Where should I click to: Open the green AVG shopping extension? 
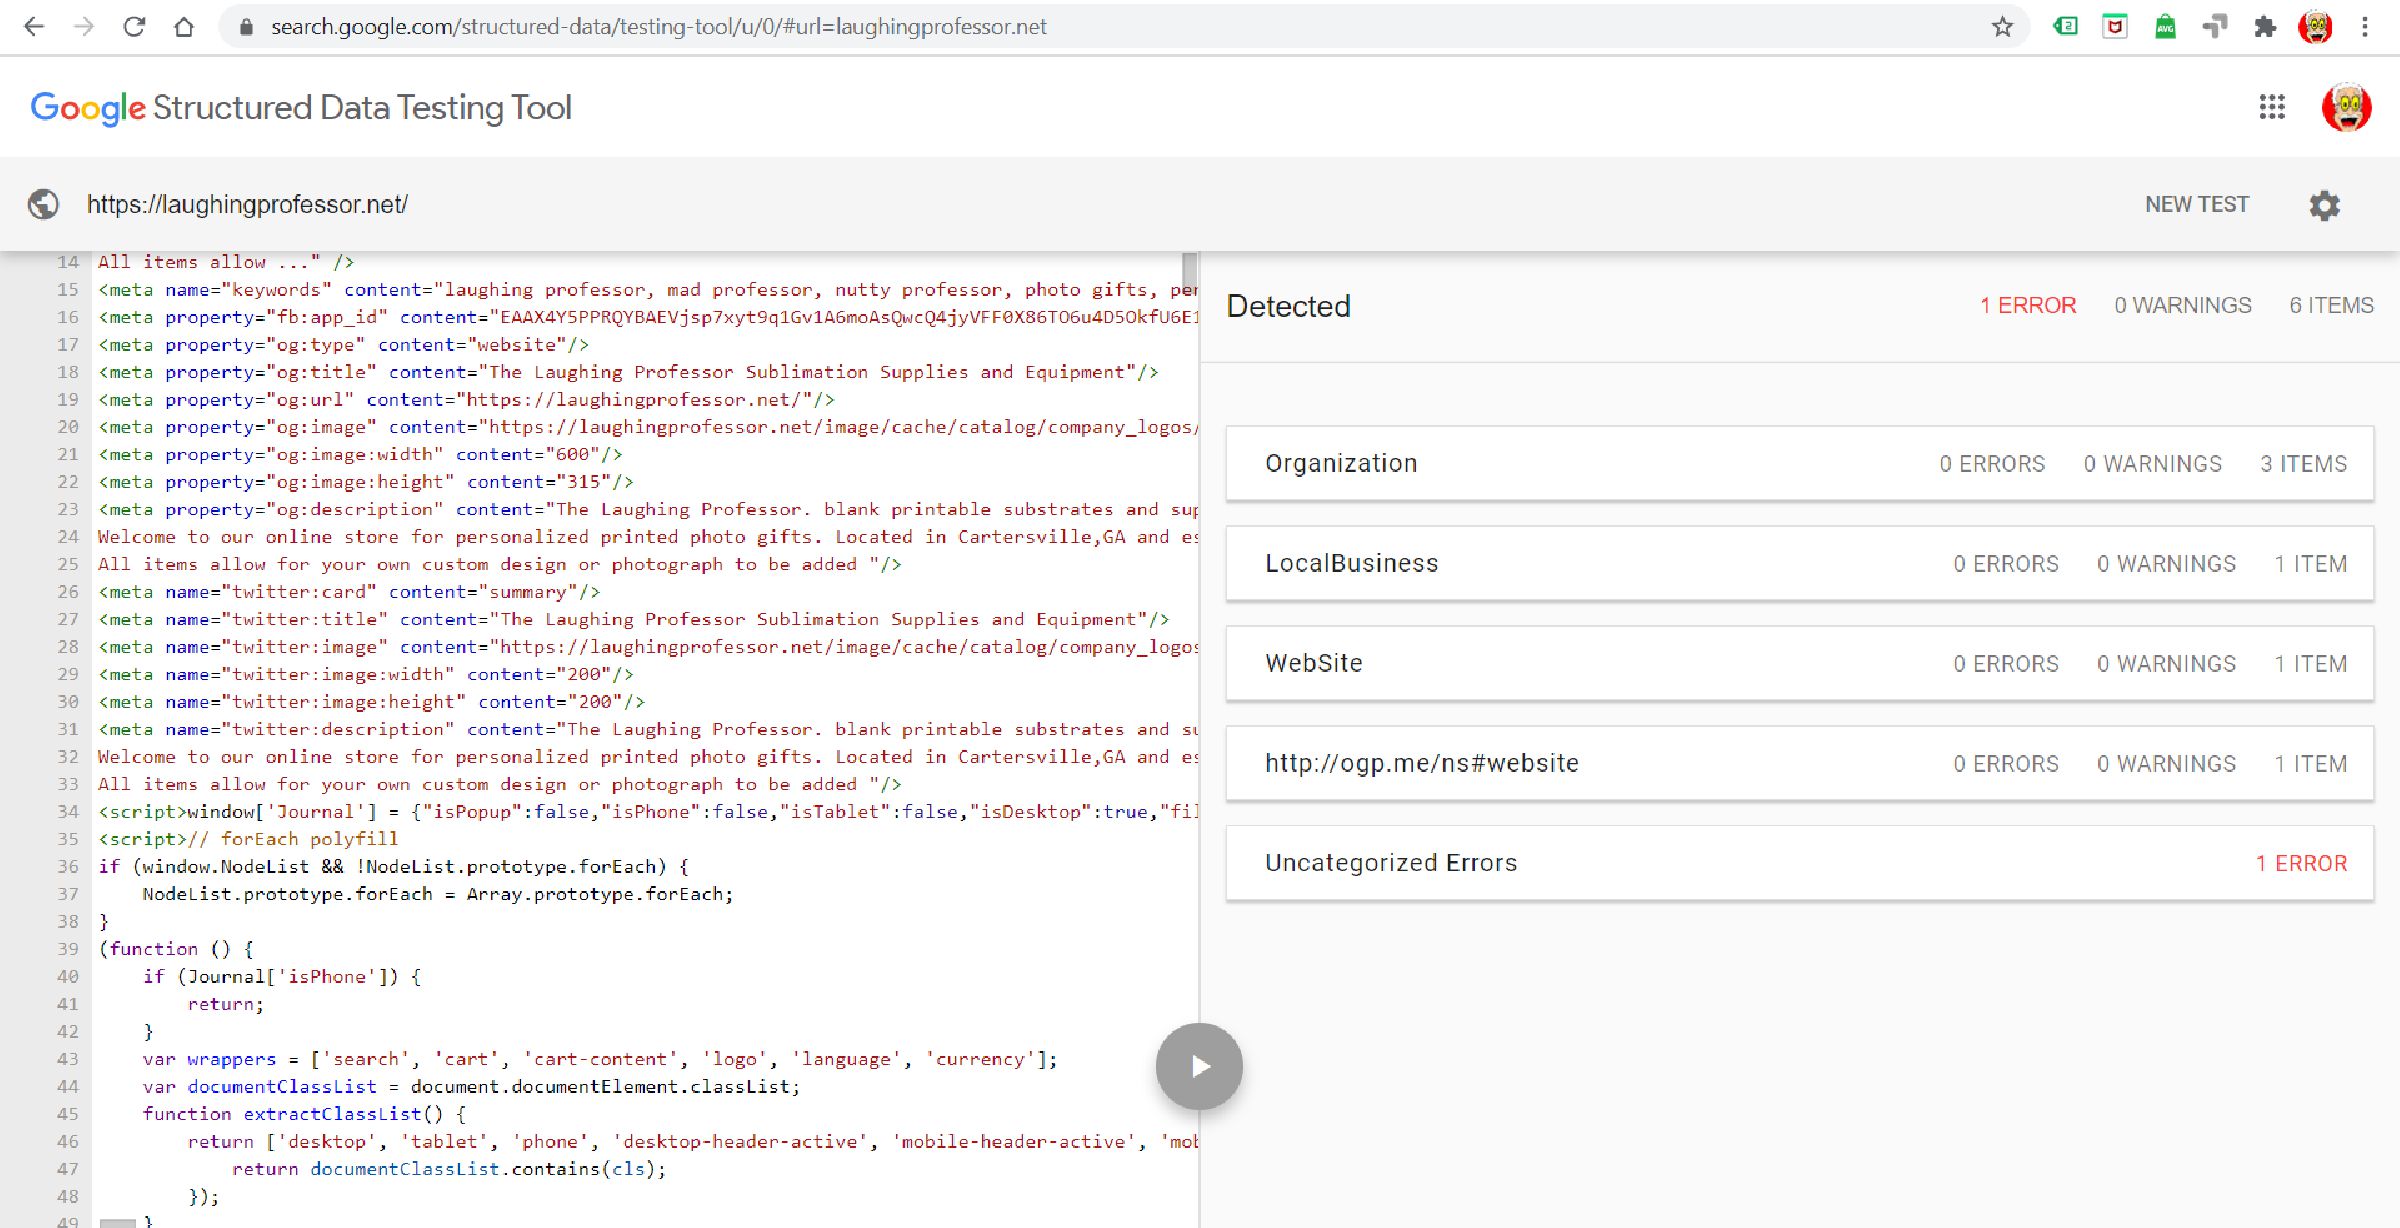coord(2165,26)
